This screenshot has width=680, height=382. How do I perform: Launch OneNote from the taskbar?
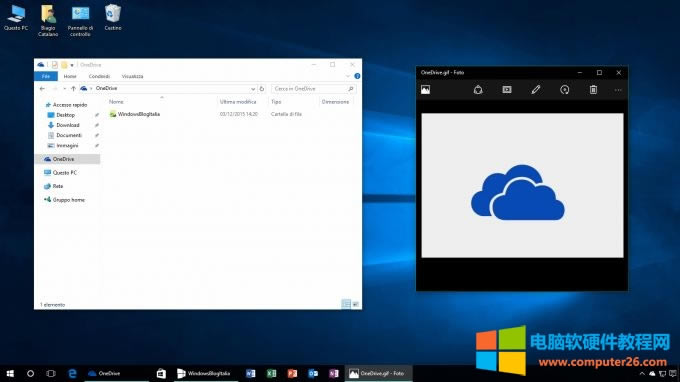pyautogui.click(x=333, y=373)
